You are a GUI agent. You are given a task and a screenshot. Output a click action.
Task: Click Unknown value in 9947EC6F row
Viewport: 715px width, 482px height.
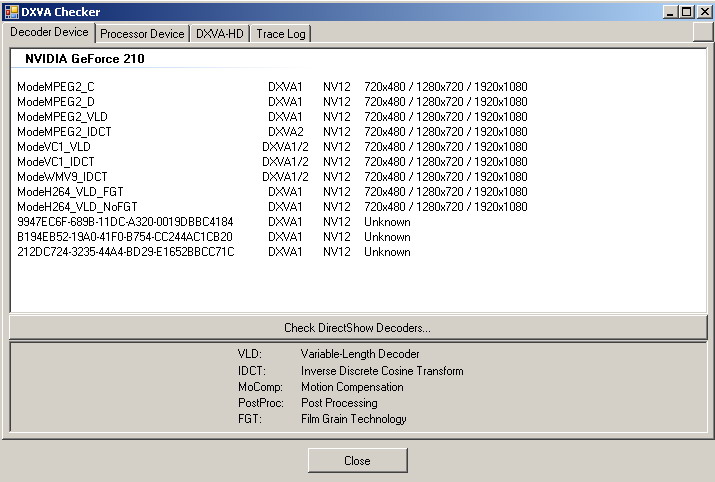pos(387,222)
